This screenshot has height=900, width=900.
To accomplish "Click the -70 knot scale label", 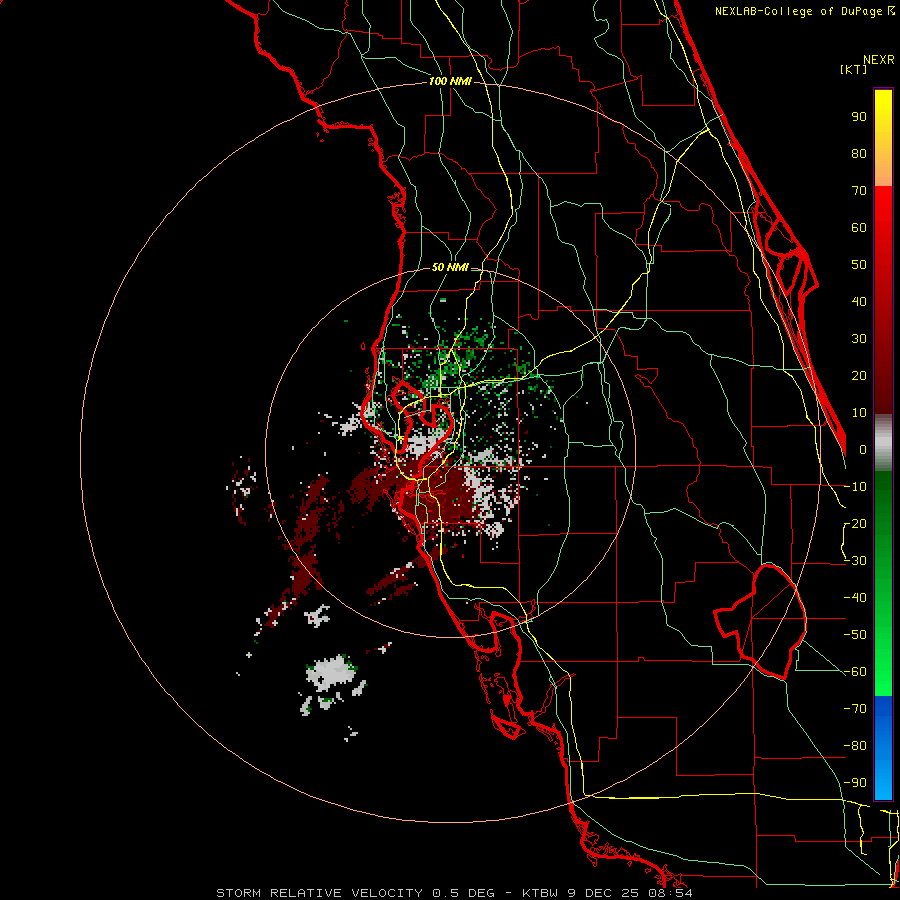I will pos(855,709).
